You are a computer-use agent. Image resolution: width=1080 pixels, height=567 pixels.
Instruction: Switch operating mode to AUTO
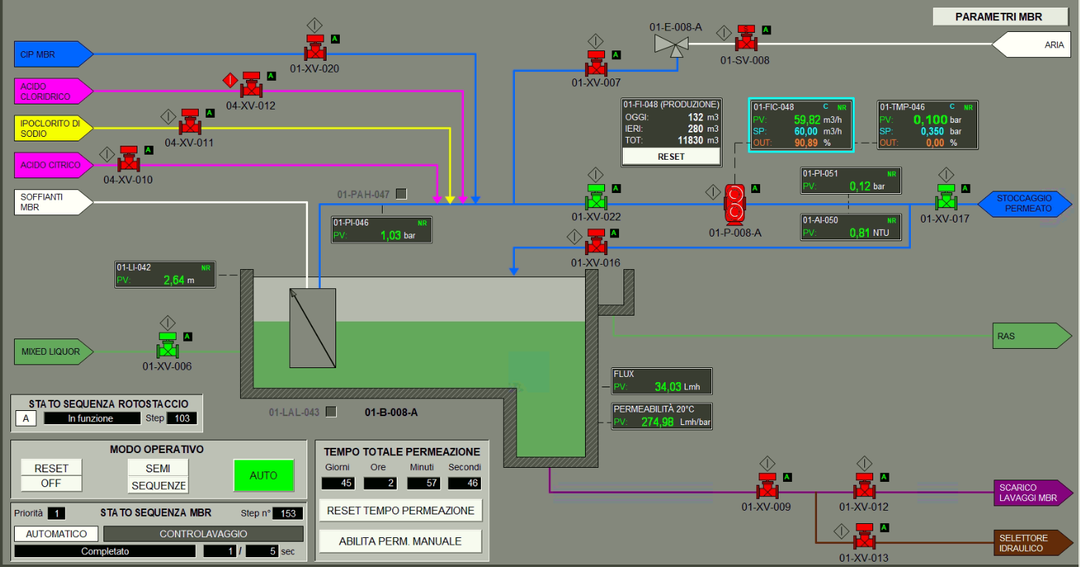[x=264, y=475]
